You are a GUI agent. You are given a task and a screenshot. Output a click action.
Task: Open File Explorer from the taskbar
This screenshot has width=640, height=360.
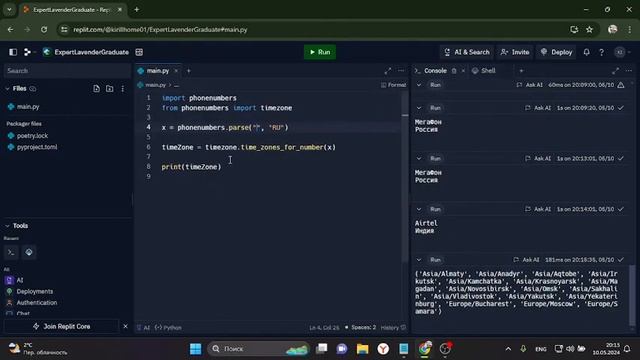click(362, 349)
